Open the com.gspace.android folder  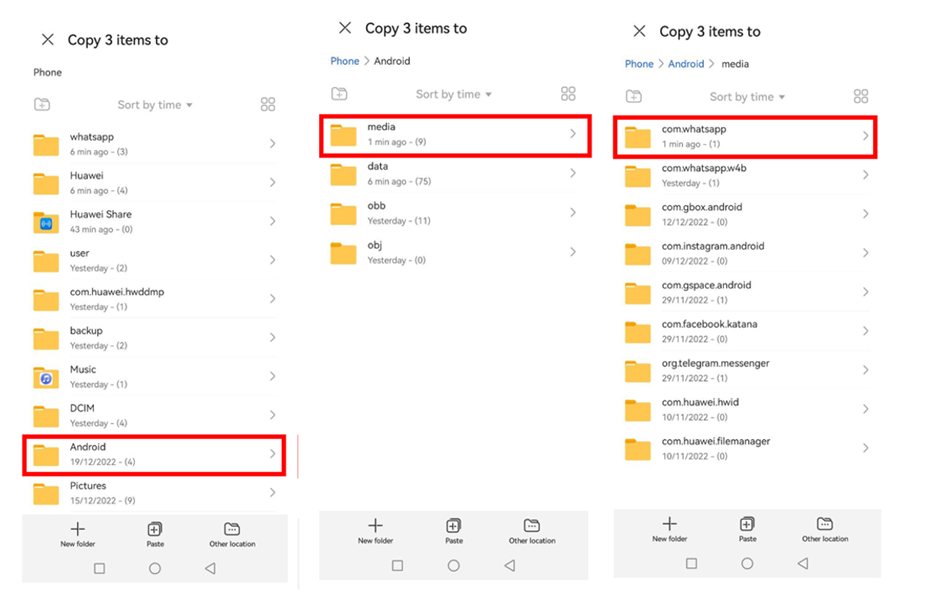pos(748,292)
